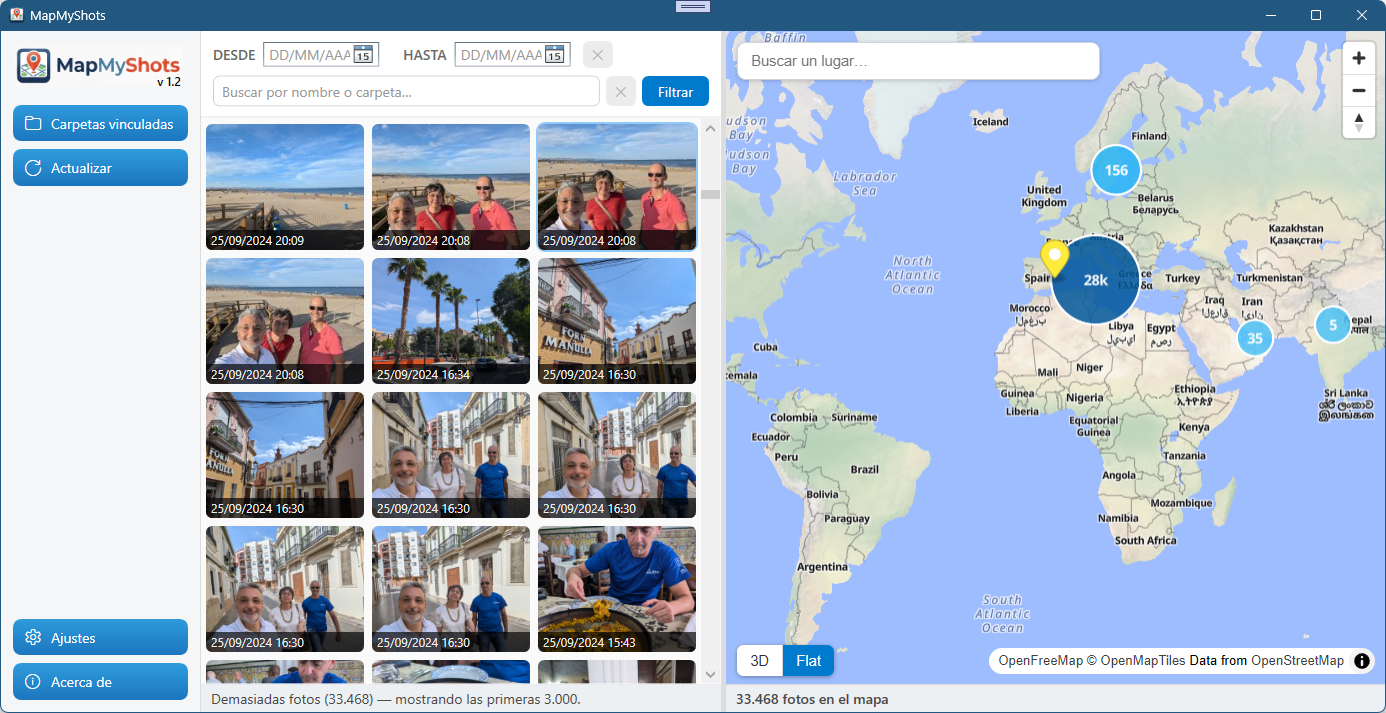
Task: Click the MapMyShots title bar app icon
Action: (17, 15)
